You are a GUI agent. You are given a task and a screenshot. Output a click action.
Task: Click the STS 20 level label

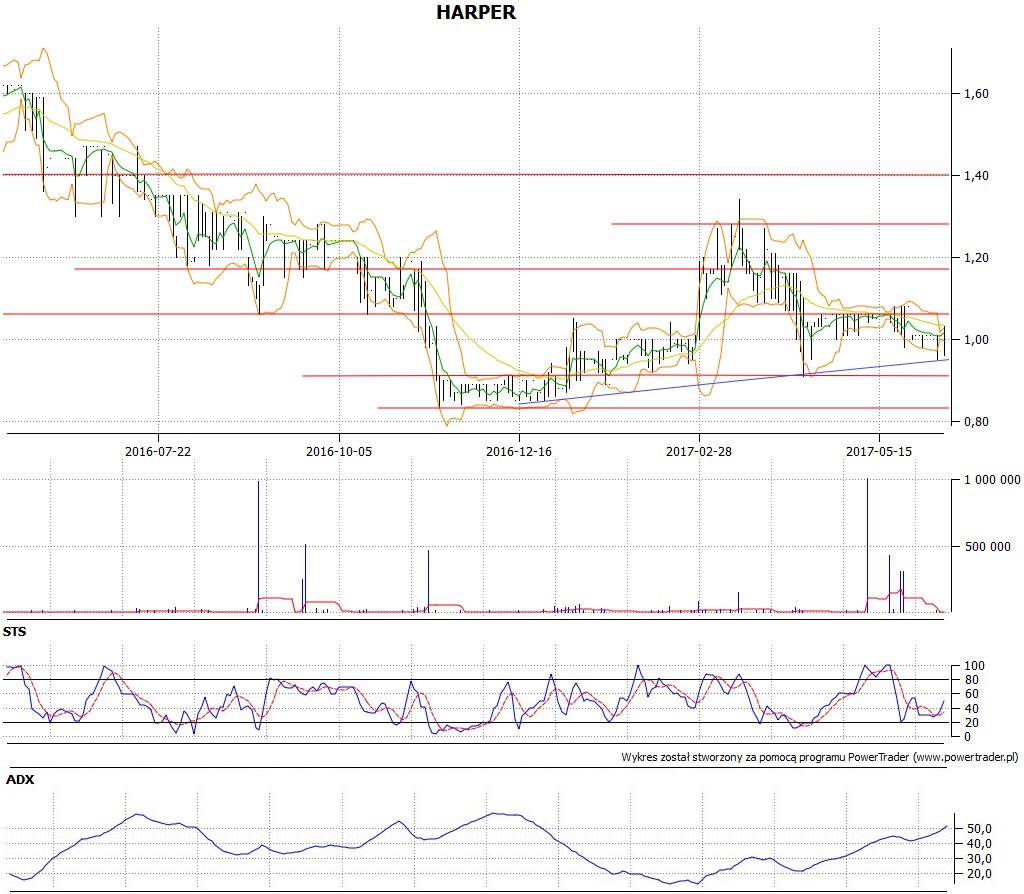pyautogui.click(x=972, y=722)
